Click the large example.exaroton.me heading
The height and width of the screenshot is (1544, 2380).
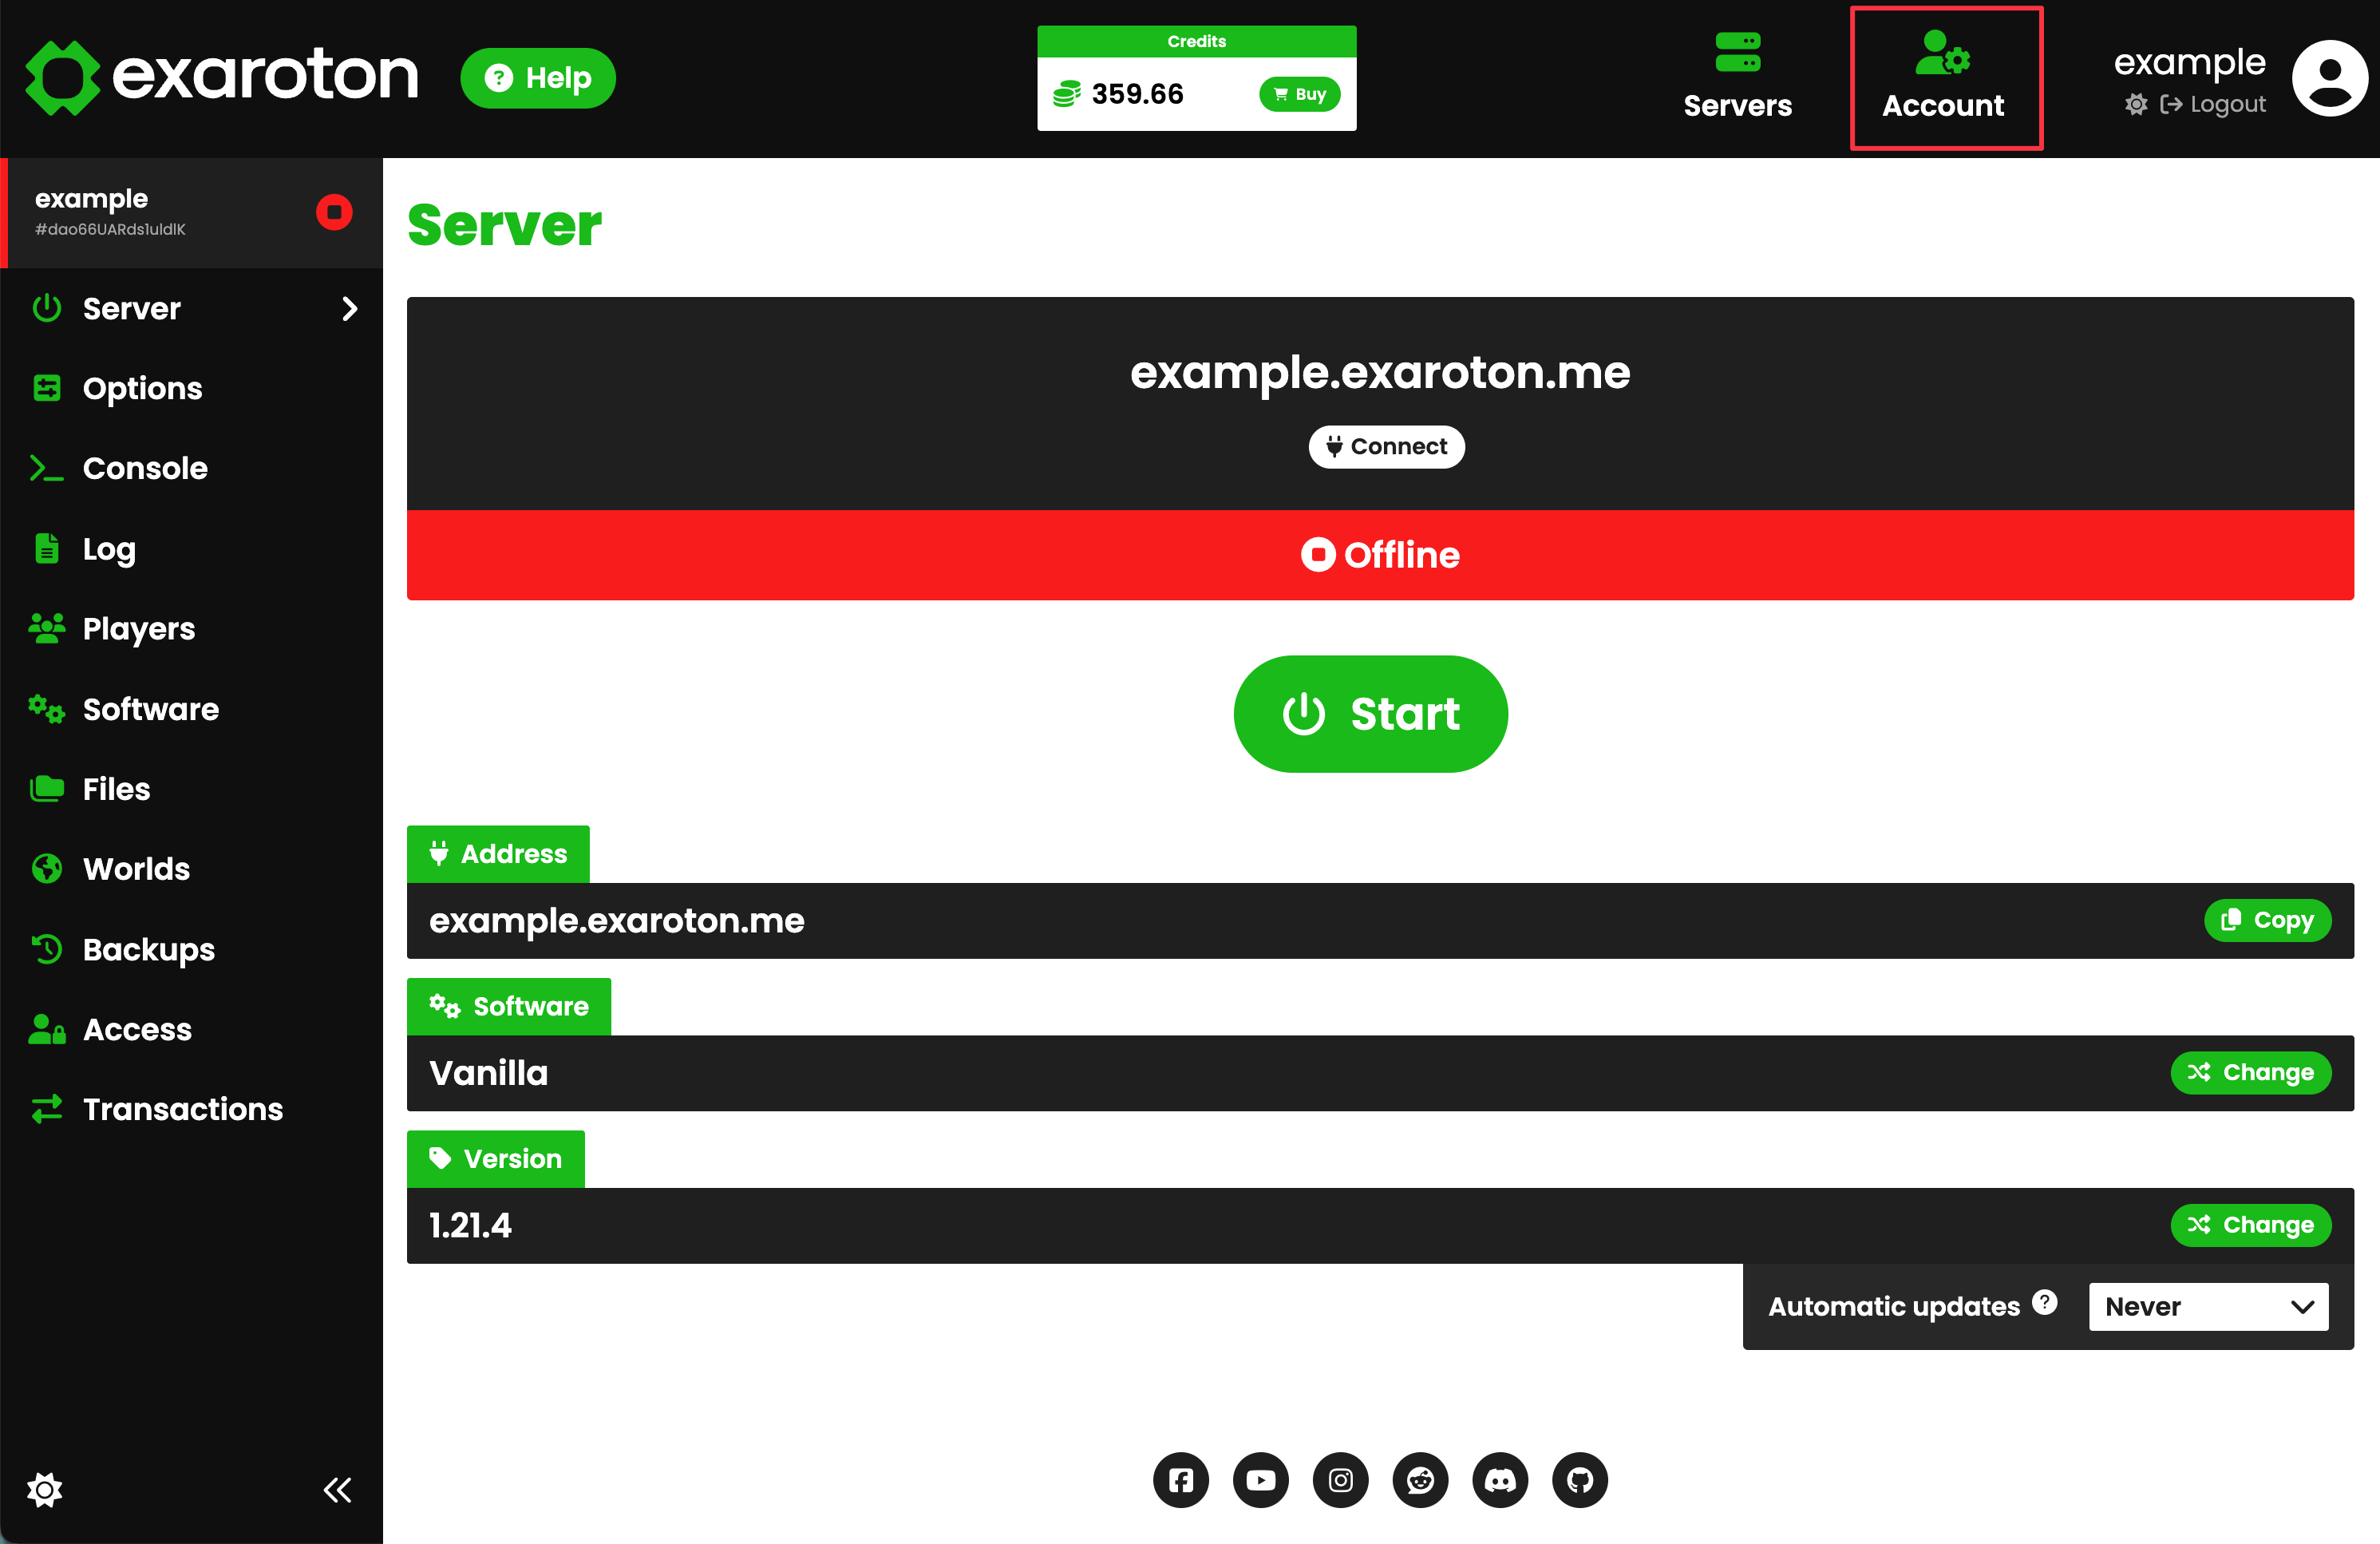click(1380, 373)
